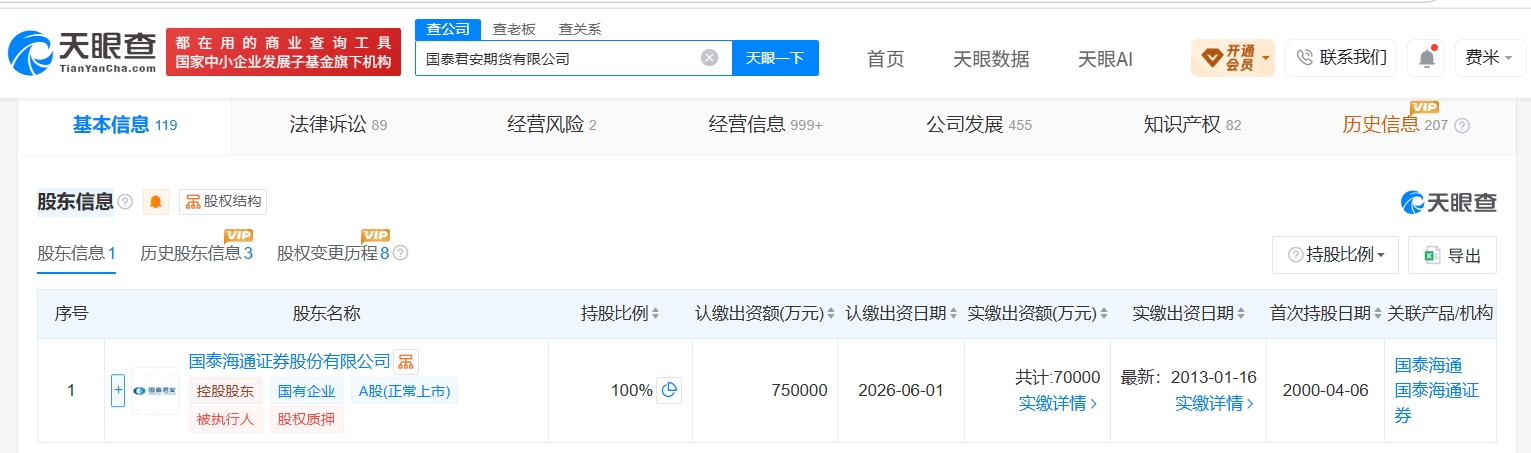Switch to the 公司发展 tab
Image resolution: width=1531 pixels, height=453 pixels.
(978, 125)
